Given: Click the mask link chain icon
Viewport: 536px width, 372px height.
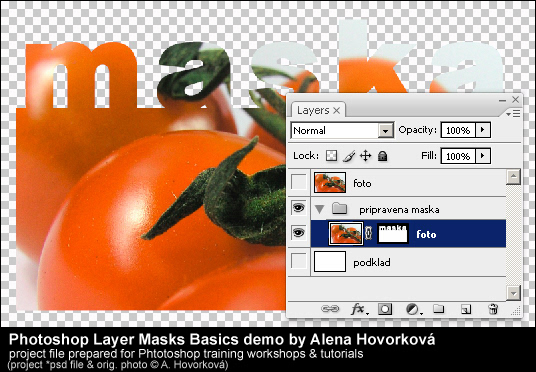Looking at the screenshot, I should point(368,234).
